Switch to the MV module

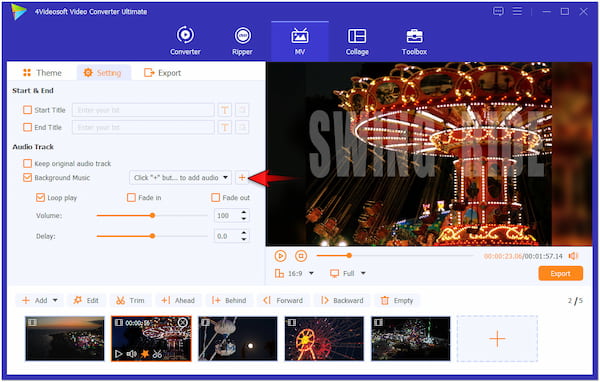[x=300, y=41]
